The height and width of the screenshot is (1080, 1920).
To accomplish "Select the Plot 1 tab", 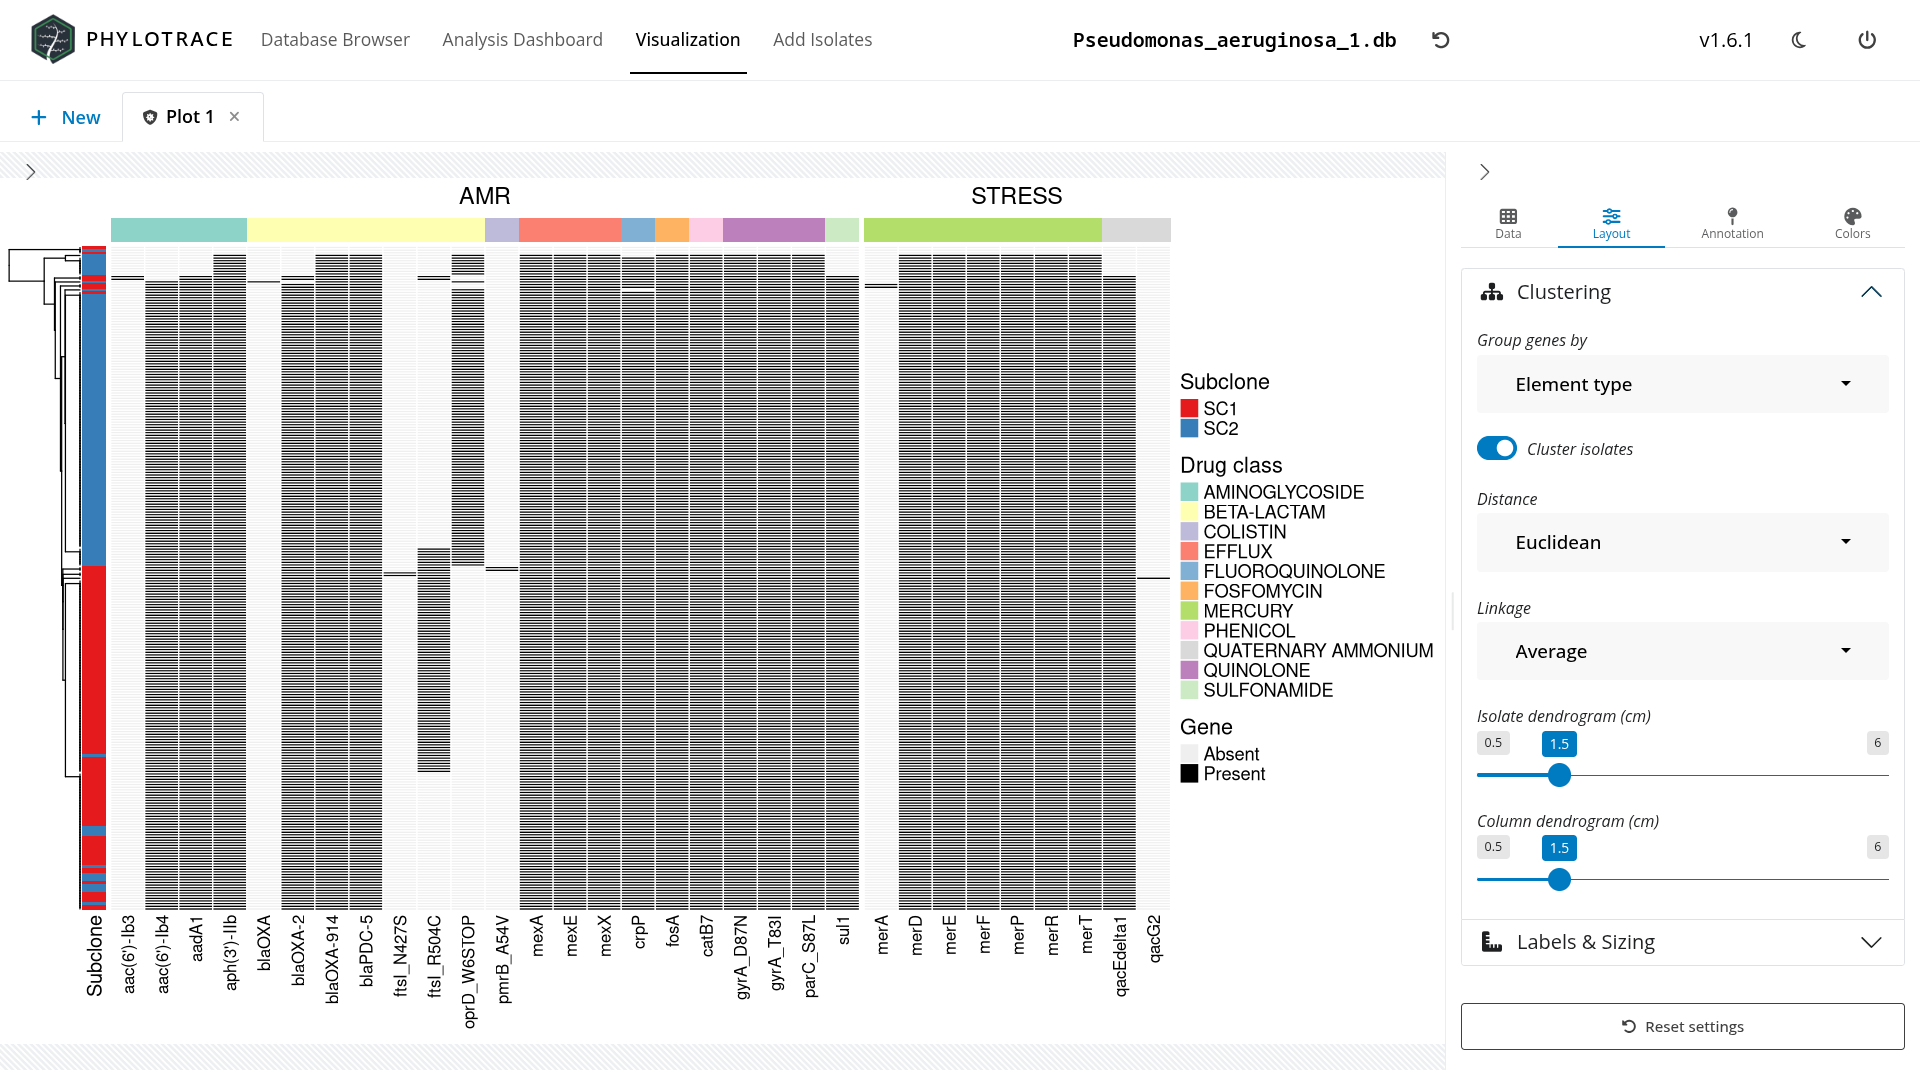I will pos(190,117).
